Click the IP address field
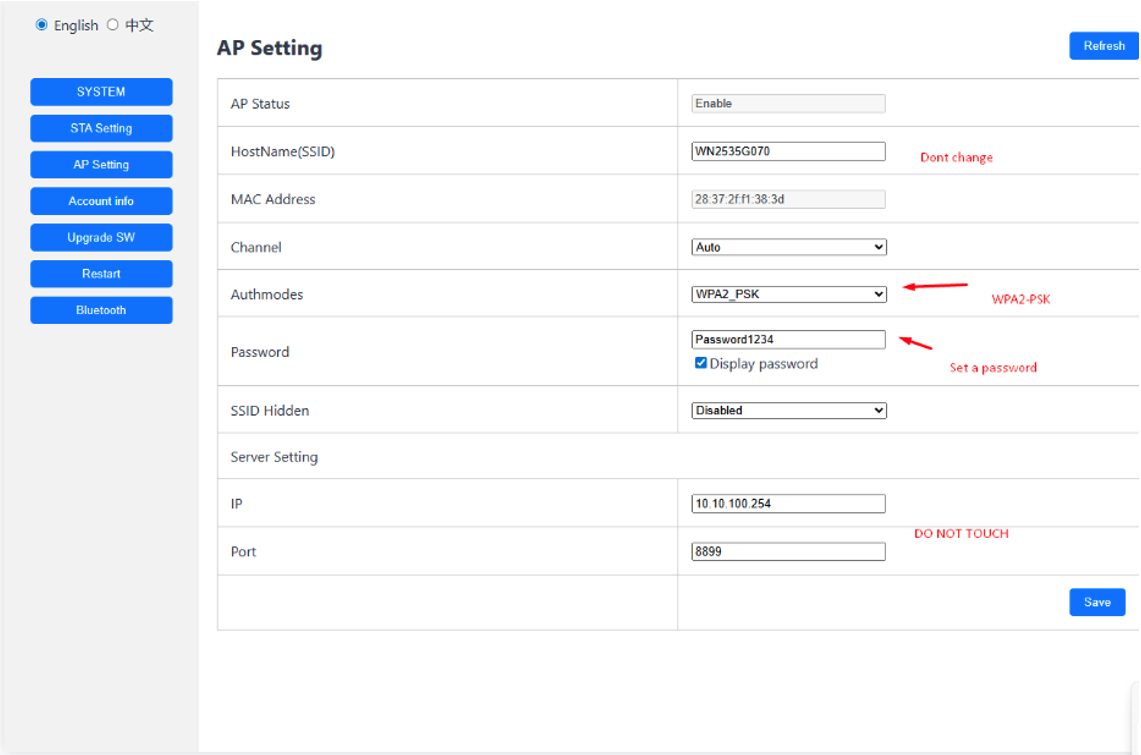Screen dimensions: 1141x755 tap(788, 504)
